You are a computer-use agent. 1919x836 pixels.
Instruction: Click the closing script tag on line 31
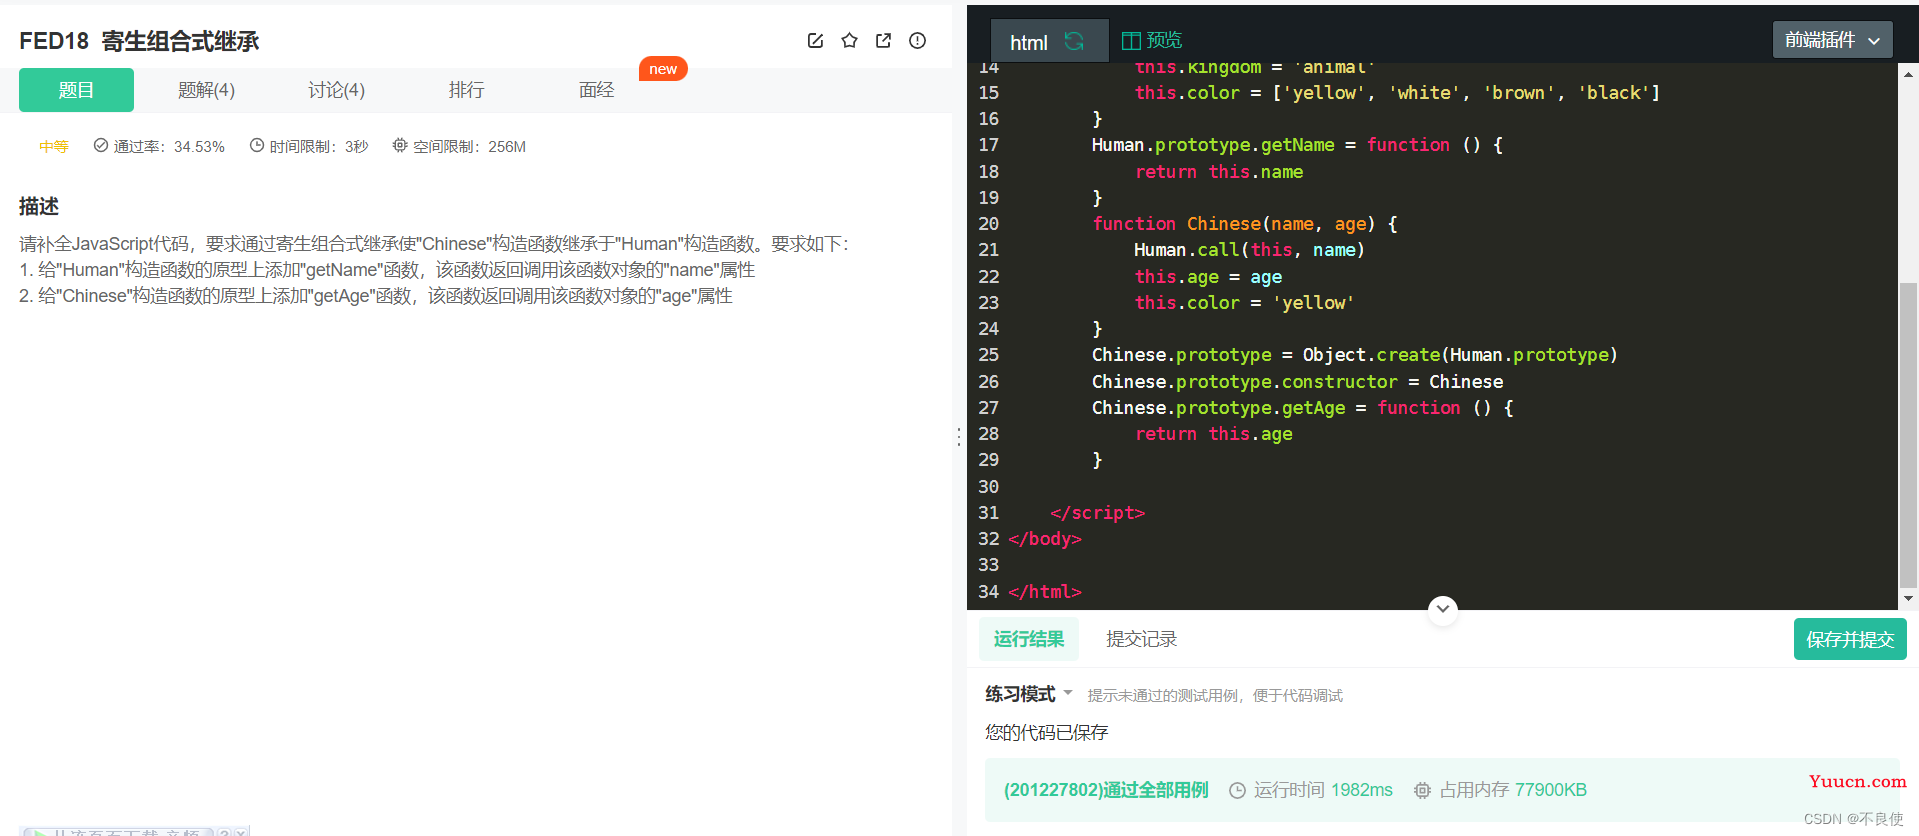(1097, 513)
